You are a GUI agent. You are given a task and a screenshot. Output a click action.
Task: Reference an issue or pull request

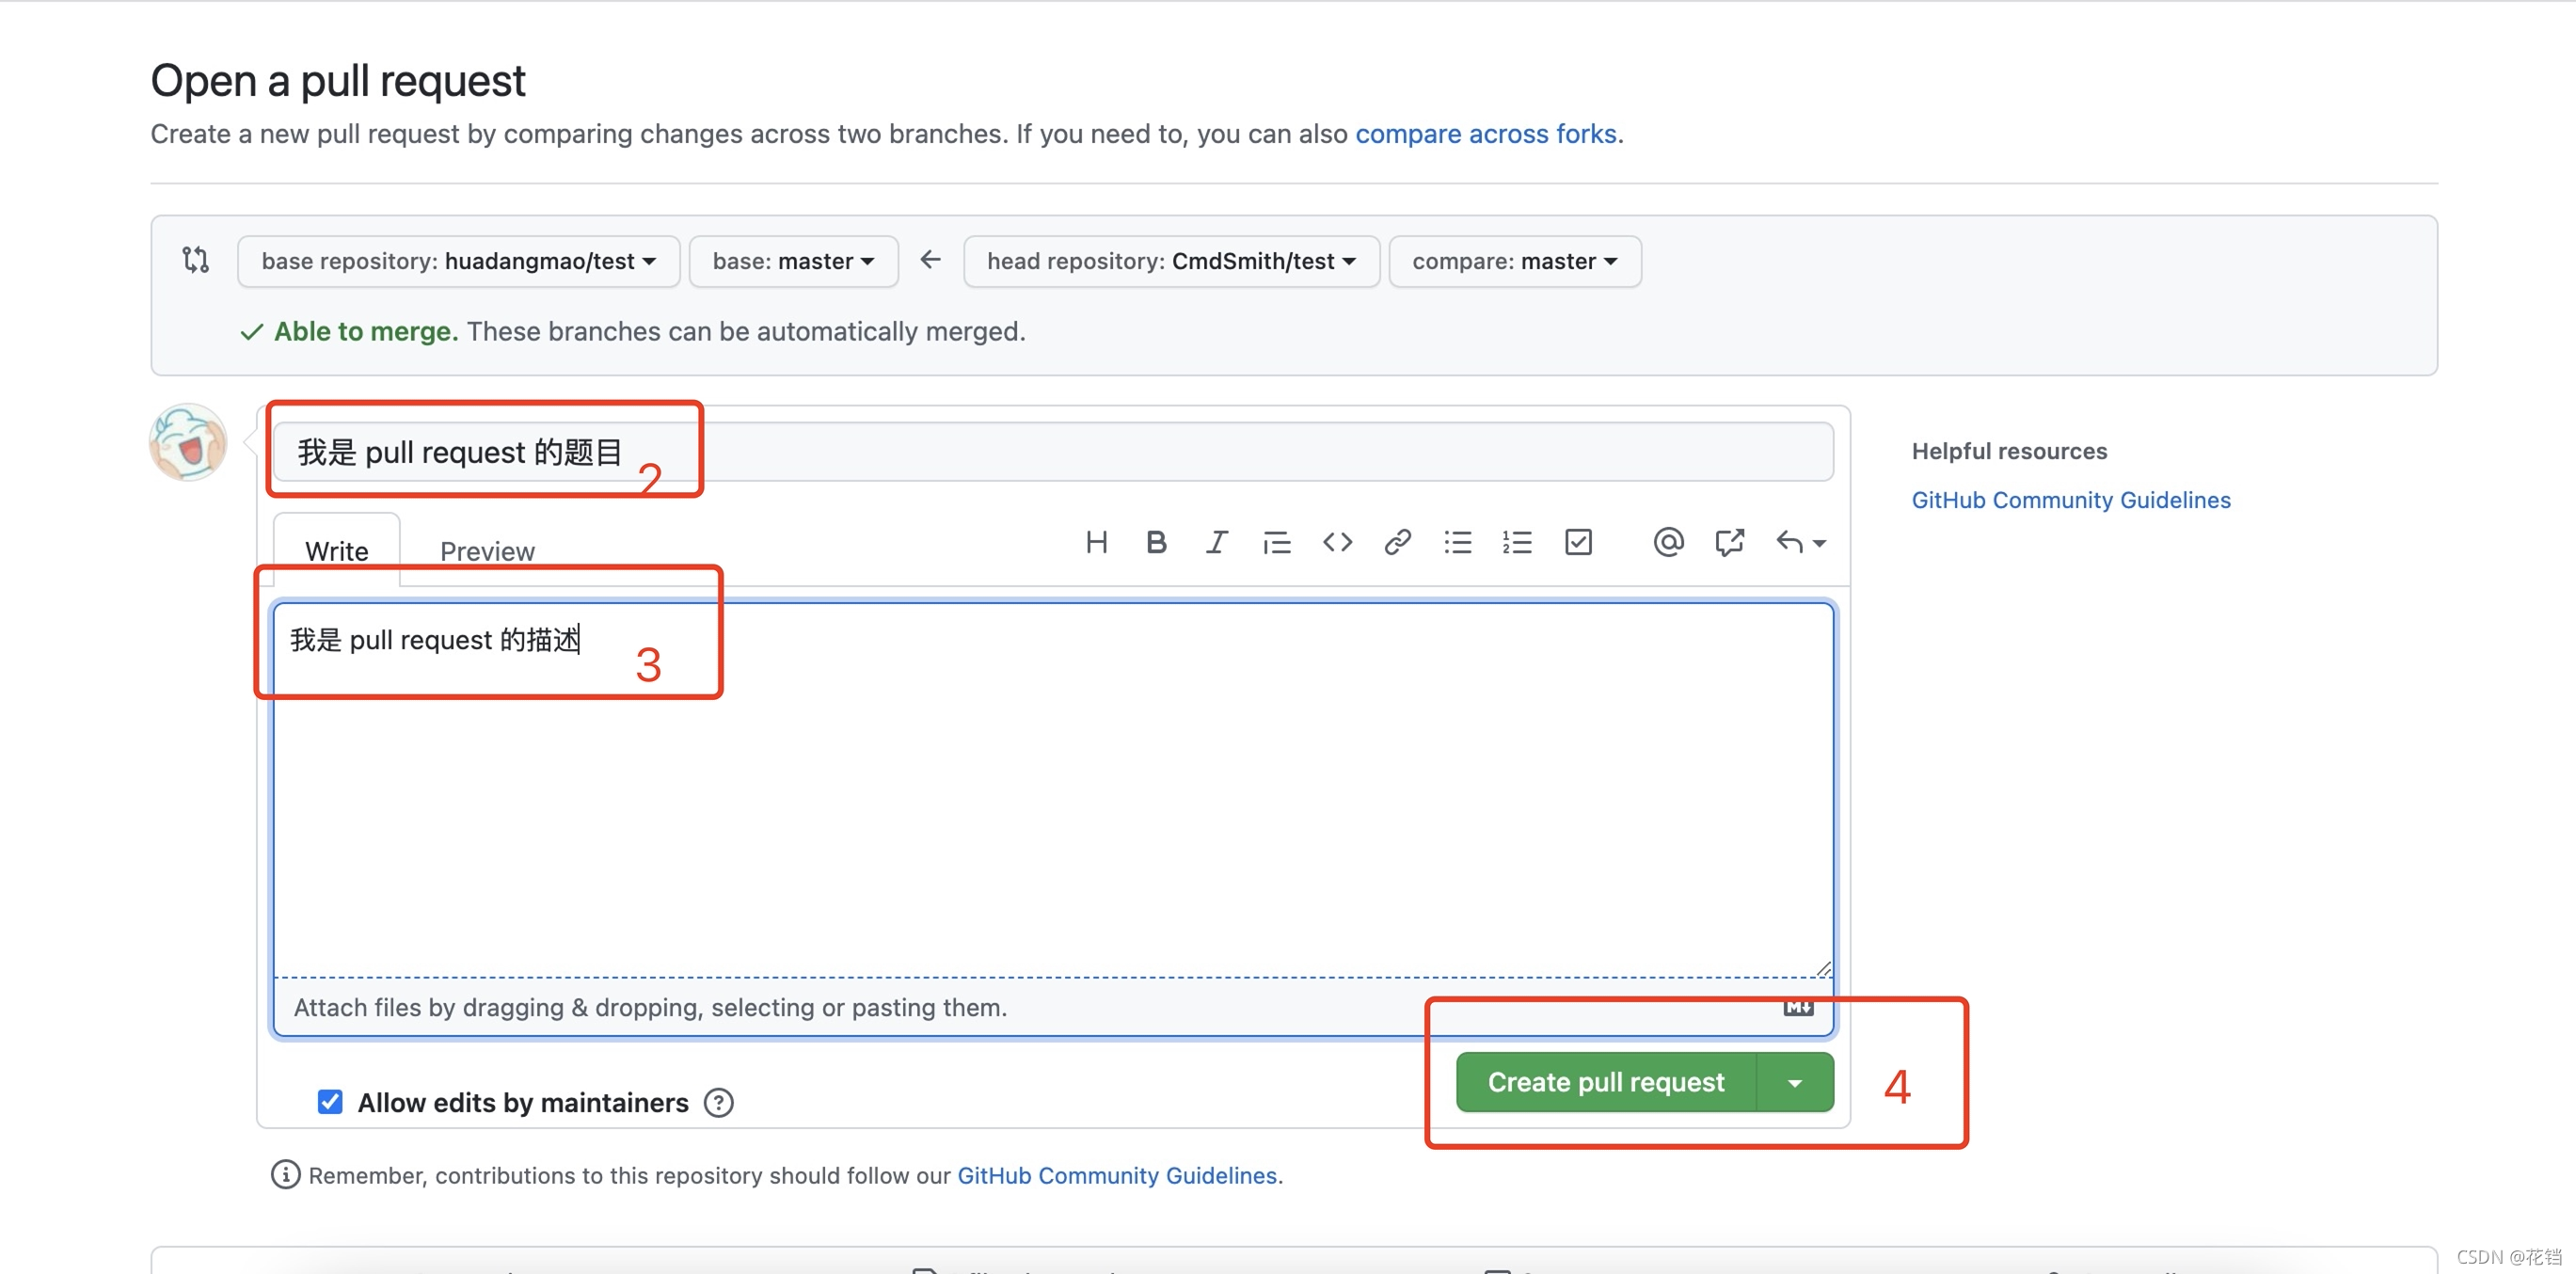coord(1729,542)
